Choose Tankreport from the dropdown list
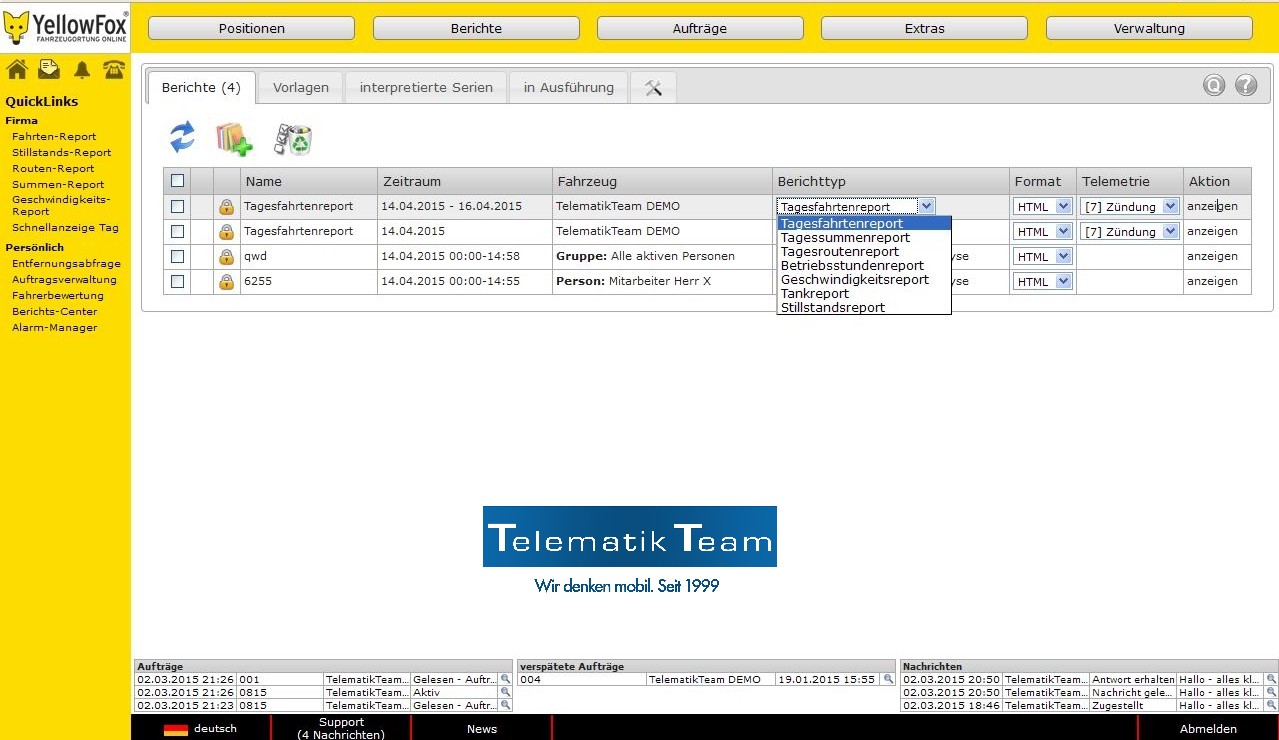 click(864, 294)
